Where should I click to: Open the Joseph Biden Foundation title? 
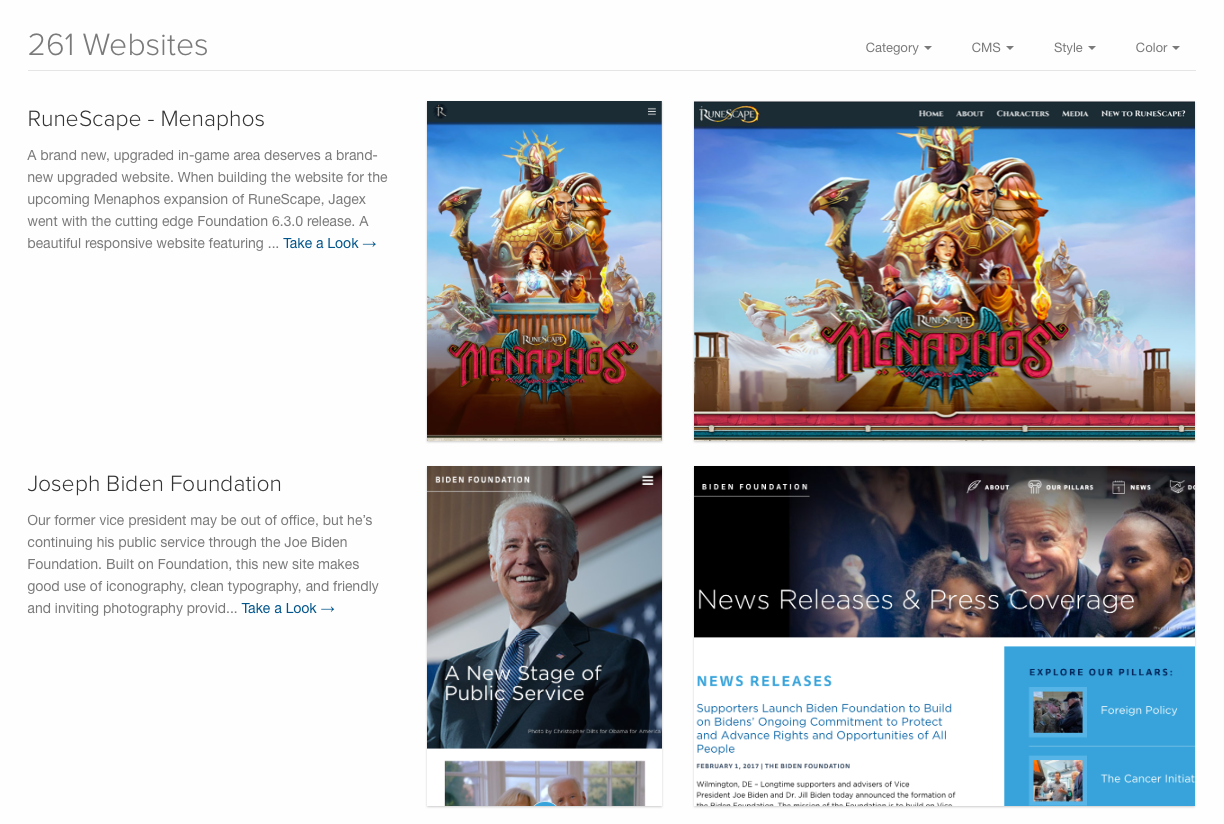coord(154,484)
